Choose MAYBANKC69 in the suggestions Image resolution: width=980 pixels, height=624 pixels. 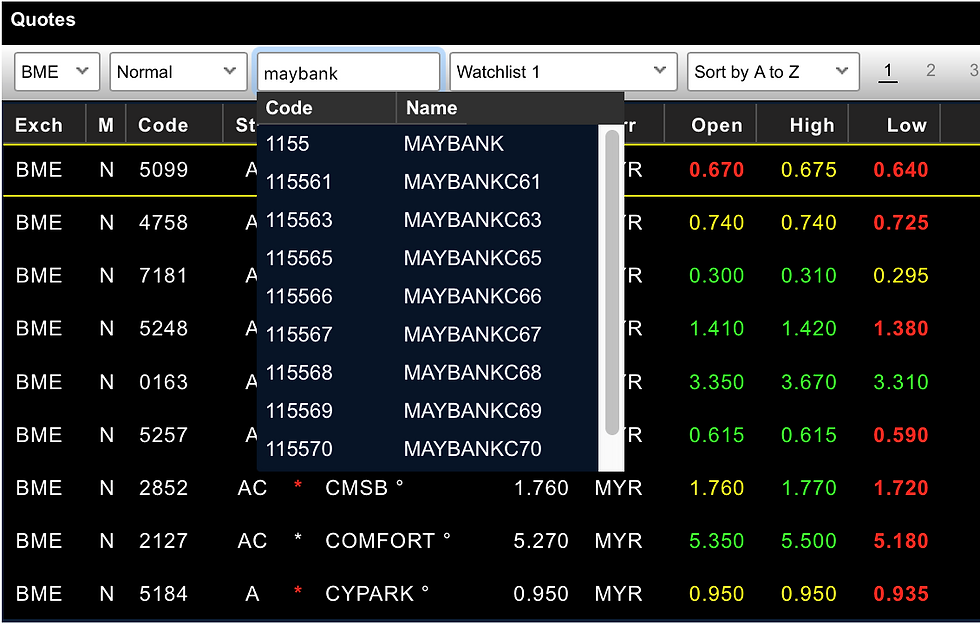point(428,411)
